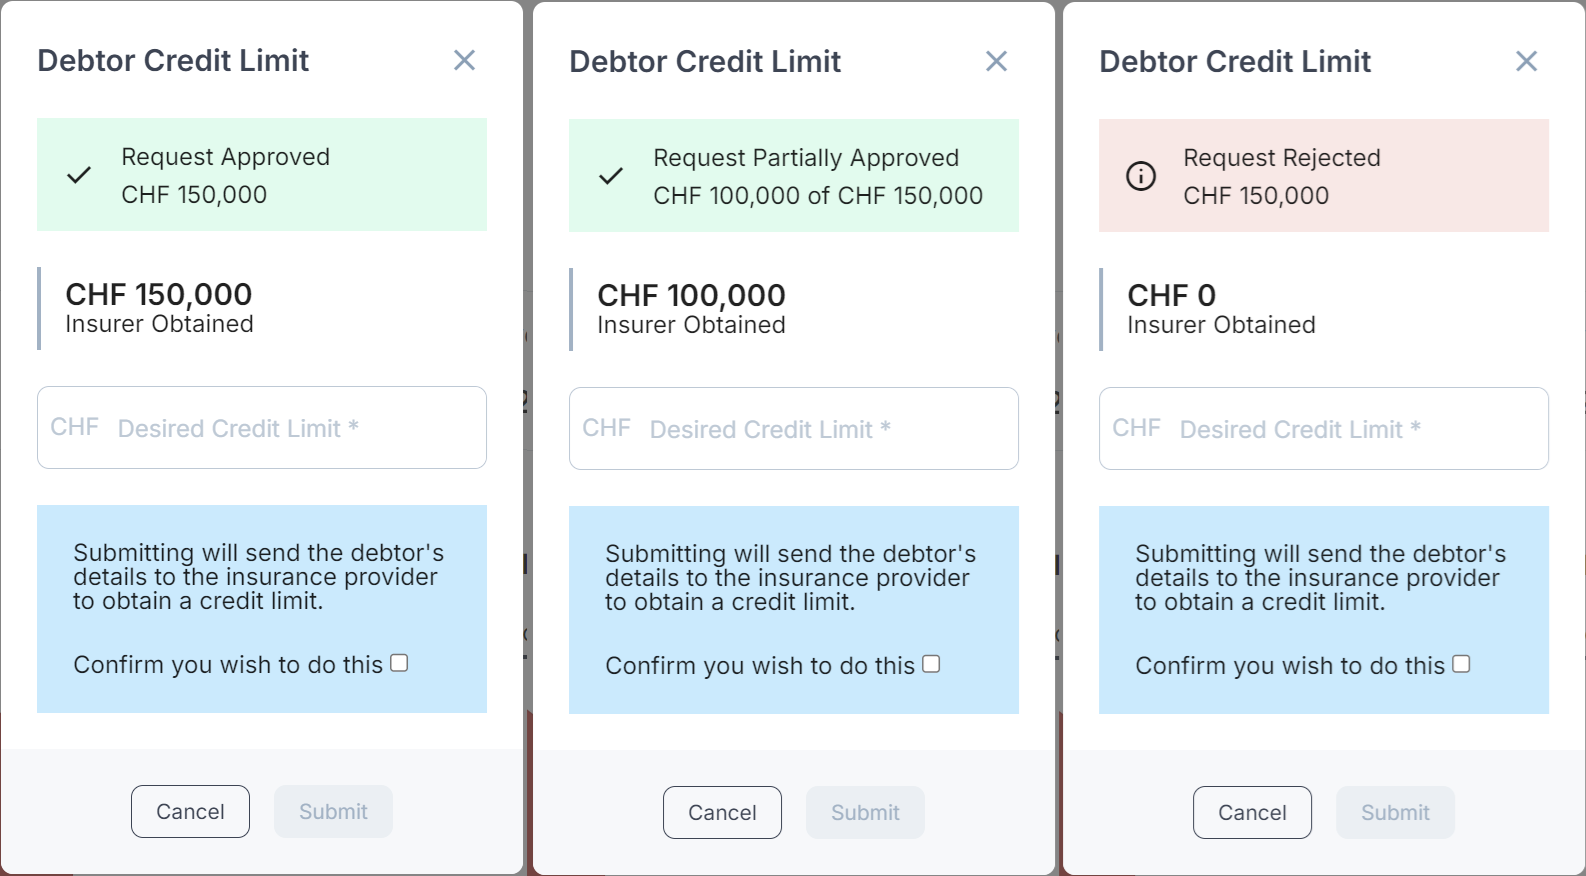
Task: Click the checkmark icon beside Request Approved
Action: (x=77, y=176)
